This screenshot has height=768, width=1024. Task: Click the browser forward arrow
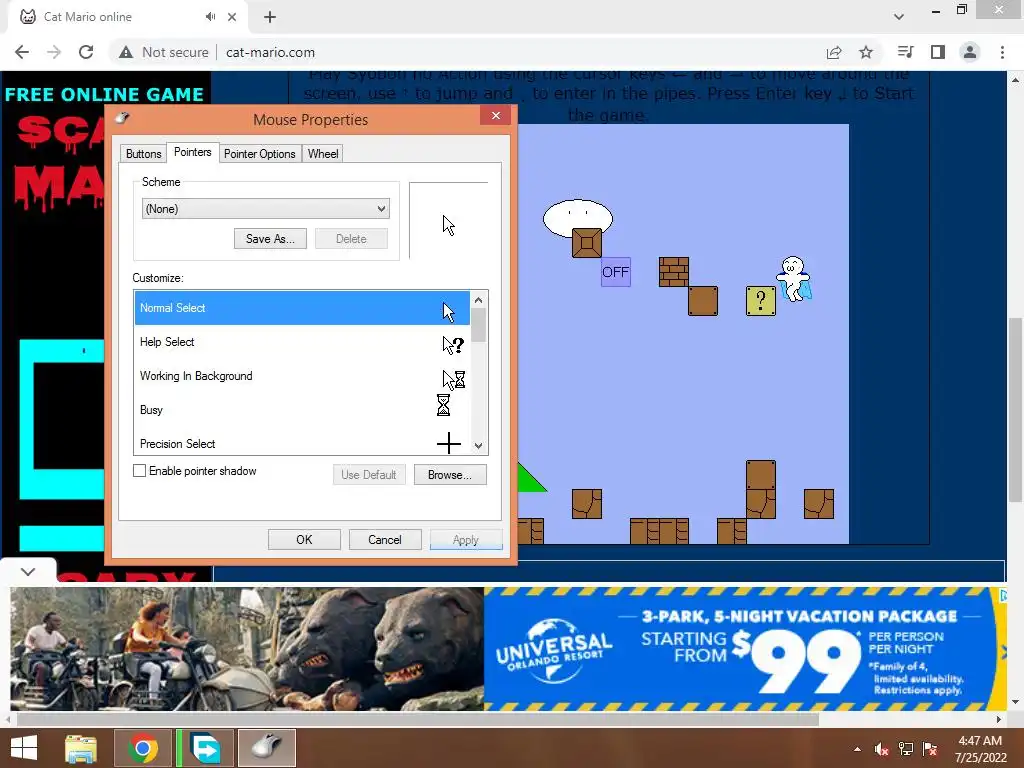tap(54, 52)
